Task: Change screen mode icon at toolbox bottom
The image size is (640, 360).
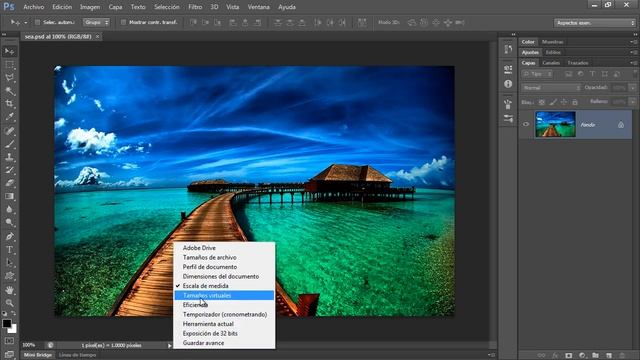Action: click(9, 354)
